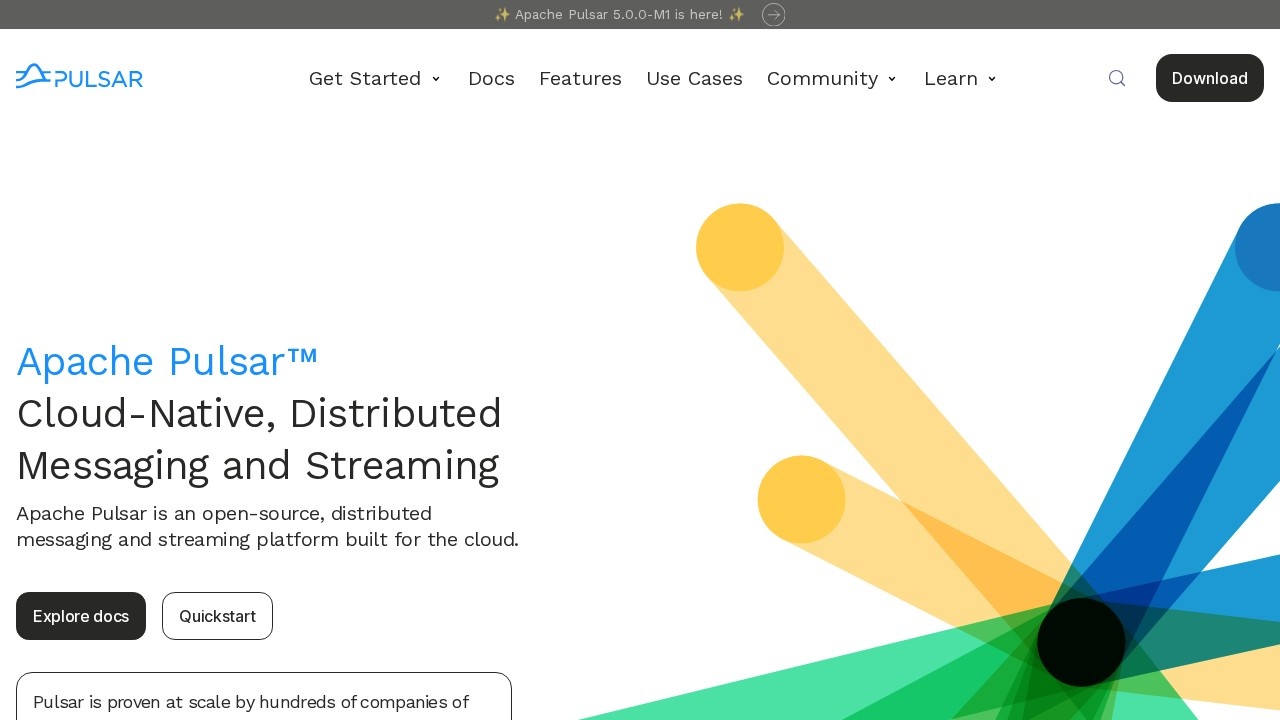The image size is (1280, 720).
Task: Click the Download button
Action: 1210,78
